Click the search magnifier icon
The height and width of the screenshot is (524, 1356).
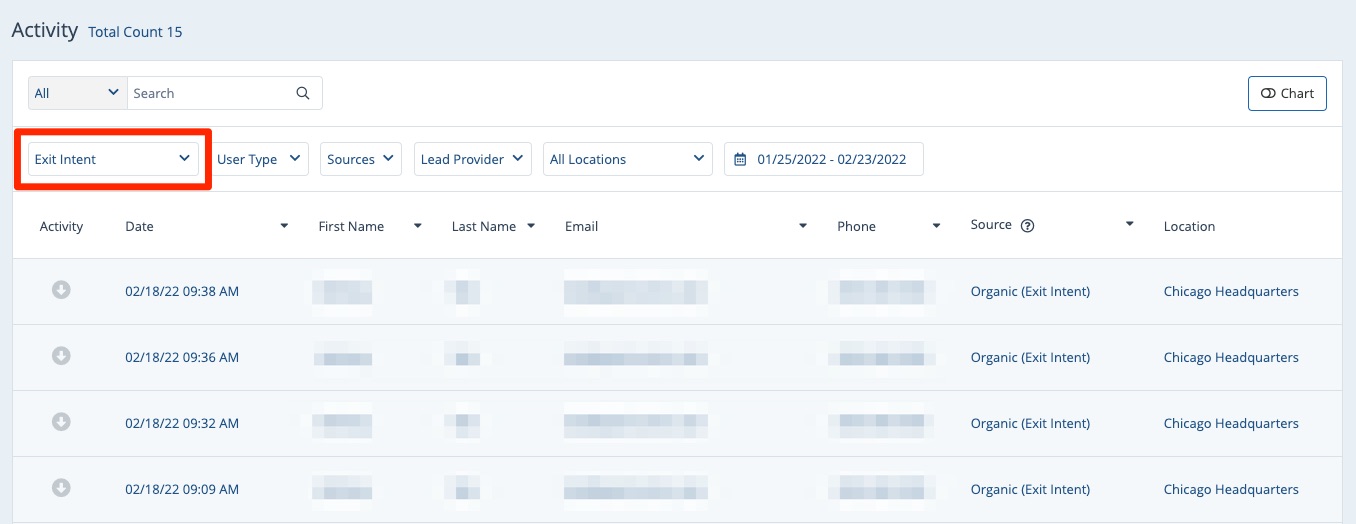(x=303, y=93)
